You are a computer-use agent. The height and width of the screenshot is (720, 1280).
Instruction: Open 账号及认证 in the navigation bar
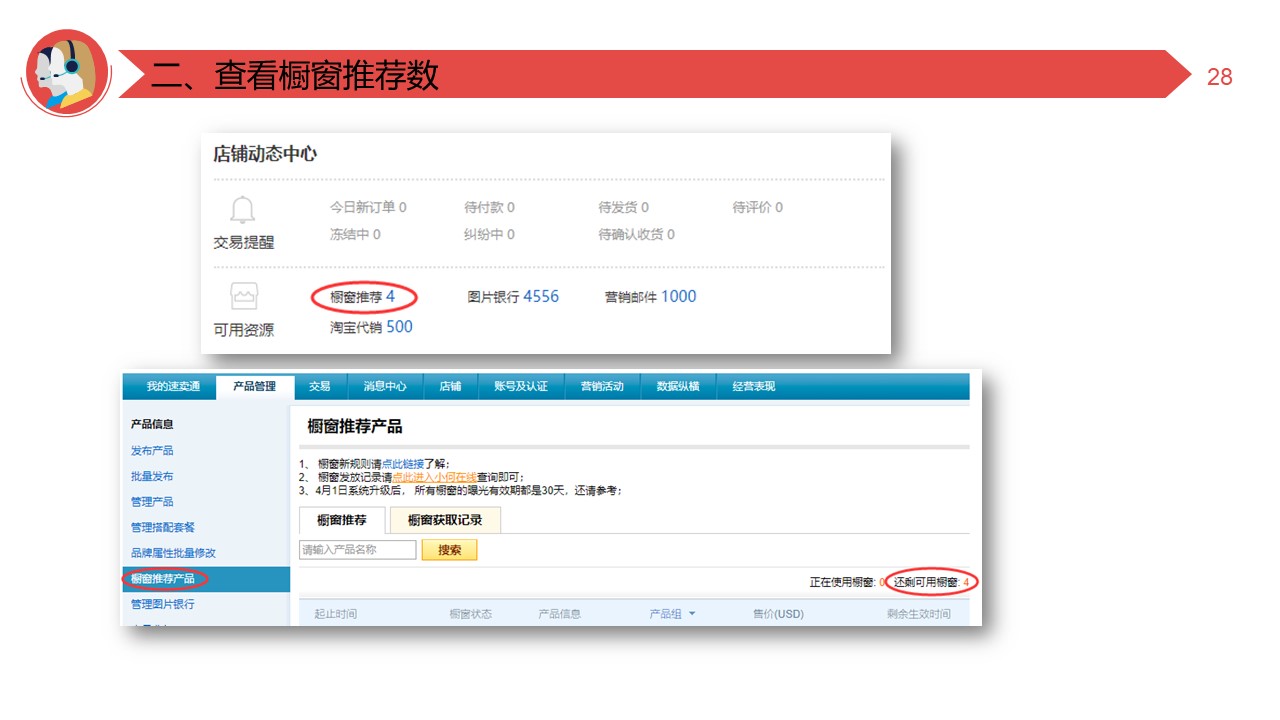coord(521,387)
